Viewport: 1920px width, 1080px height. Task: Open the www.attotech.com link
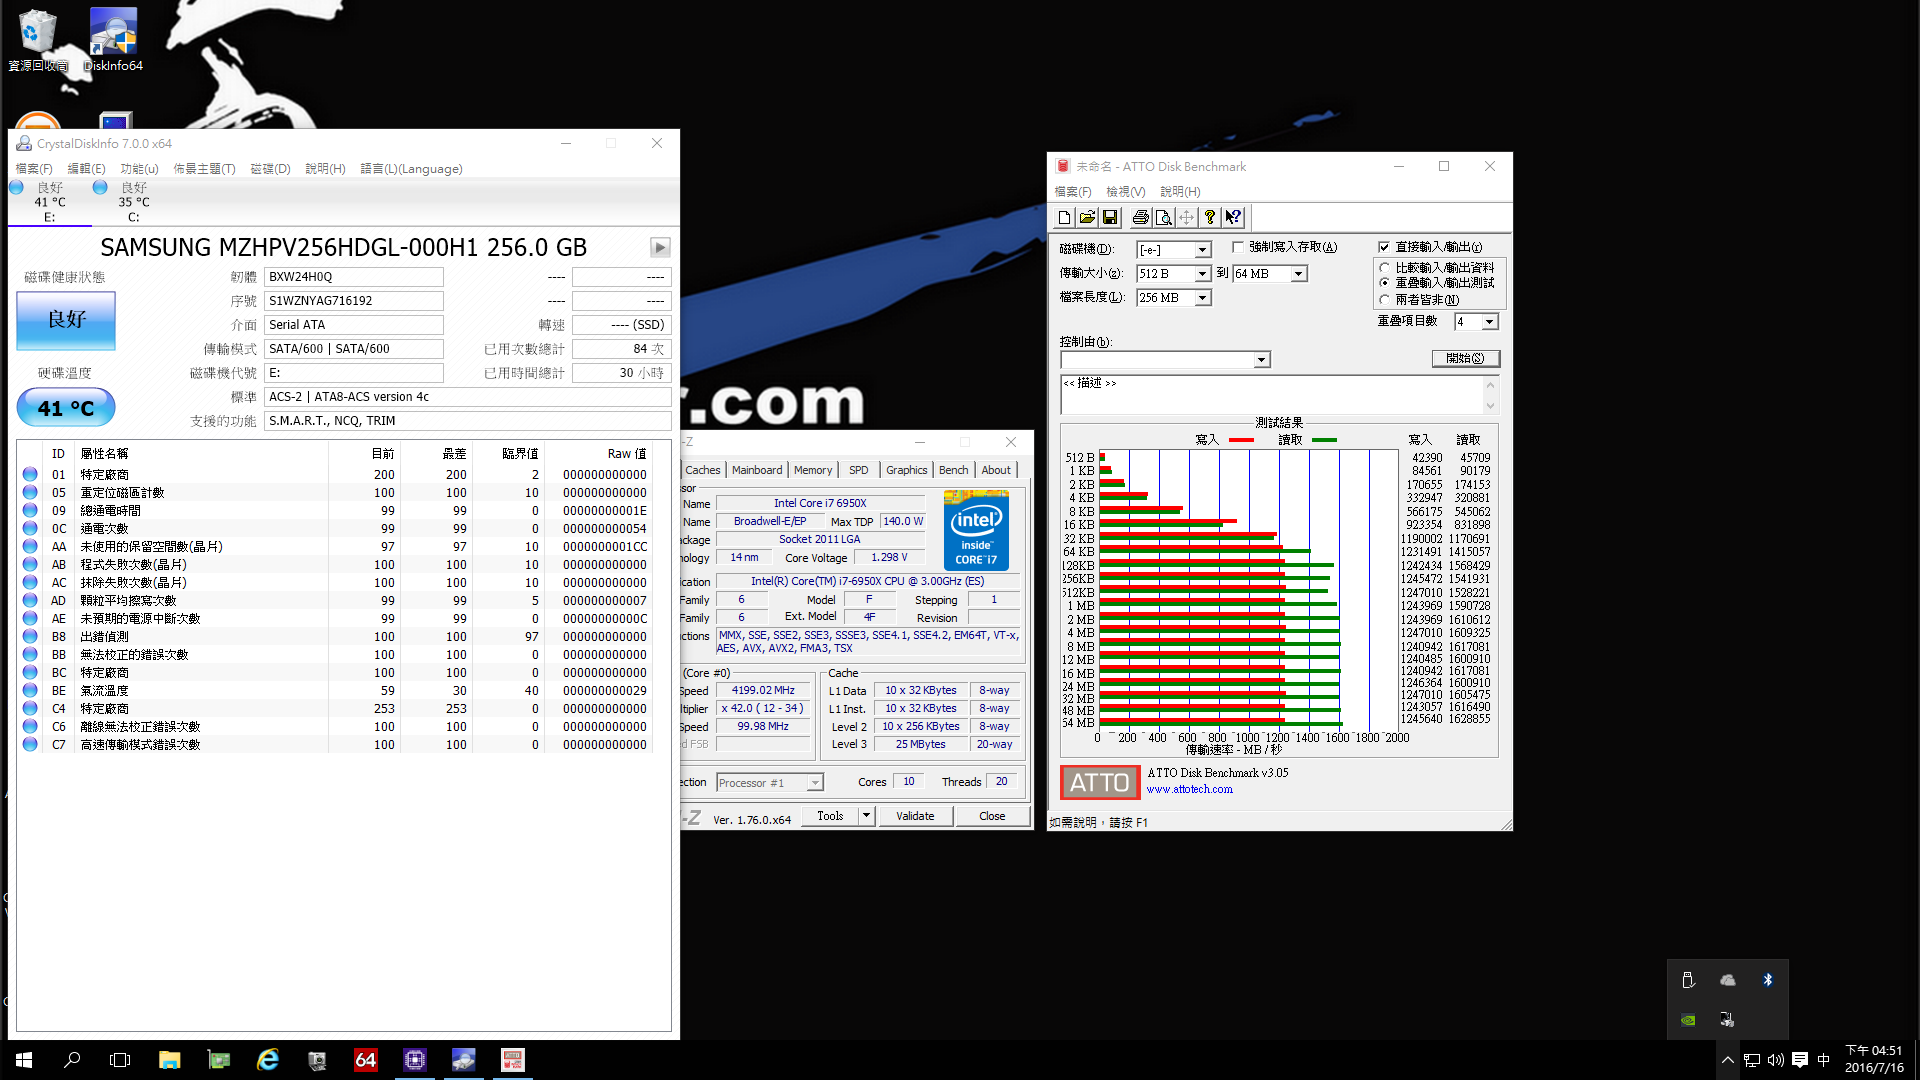tap(1190, 789)
